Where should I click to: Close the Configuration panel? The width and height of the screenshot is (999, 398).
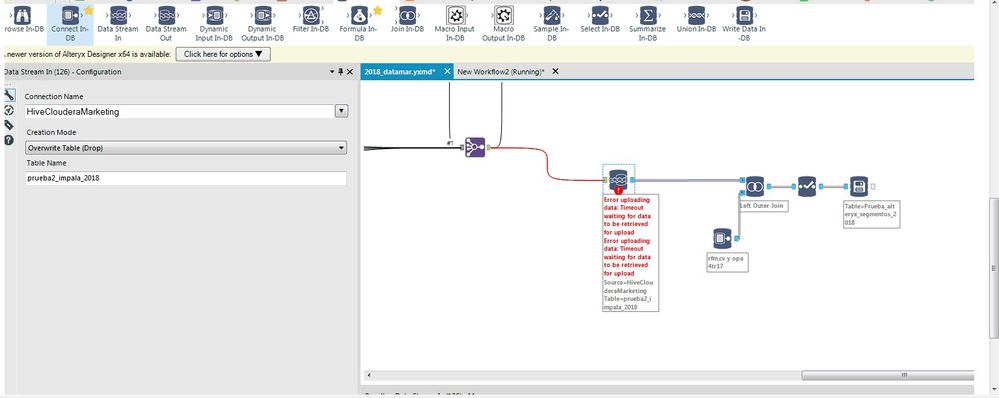350,72
